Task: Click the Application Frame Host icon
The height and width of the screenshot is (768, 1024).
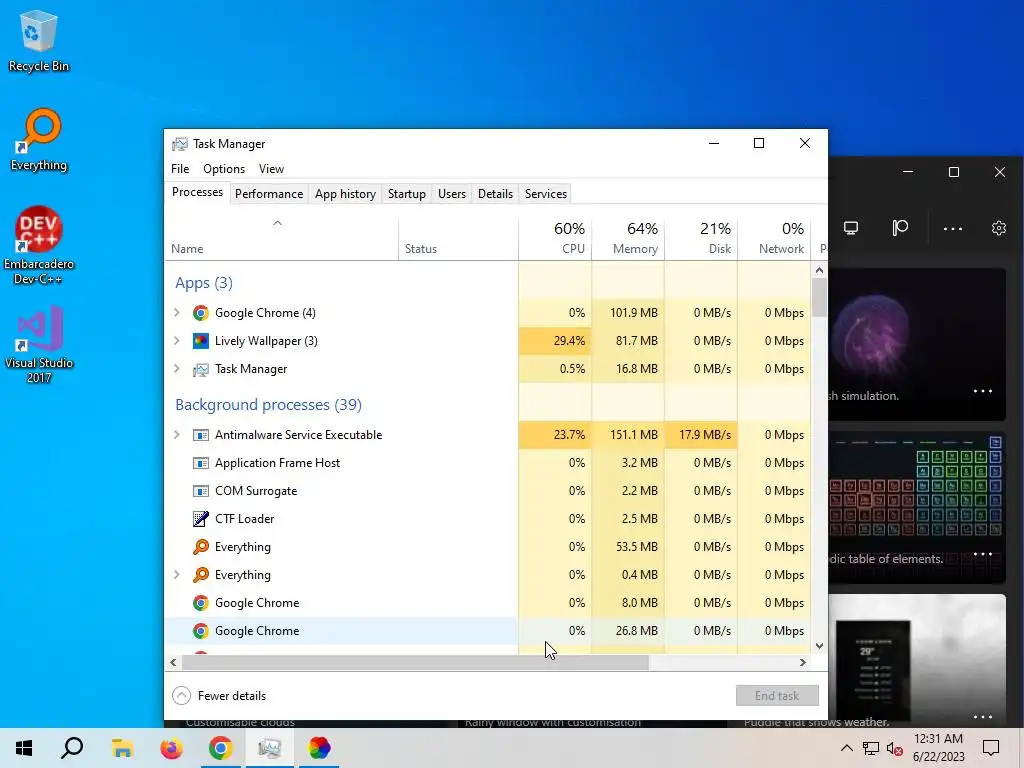Action: click(200, 463)
